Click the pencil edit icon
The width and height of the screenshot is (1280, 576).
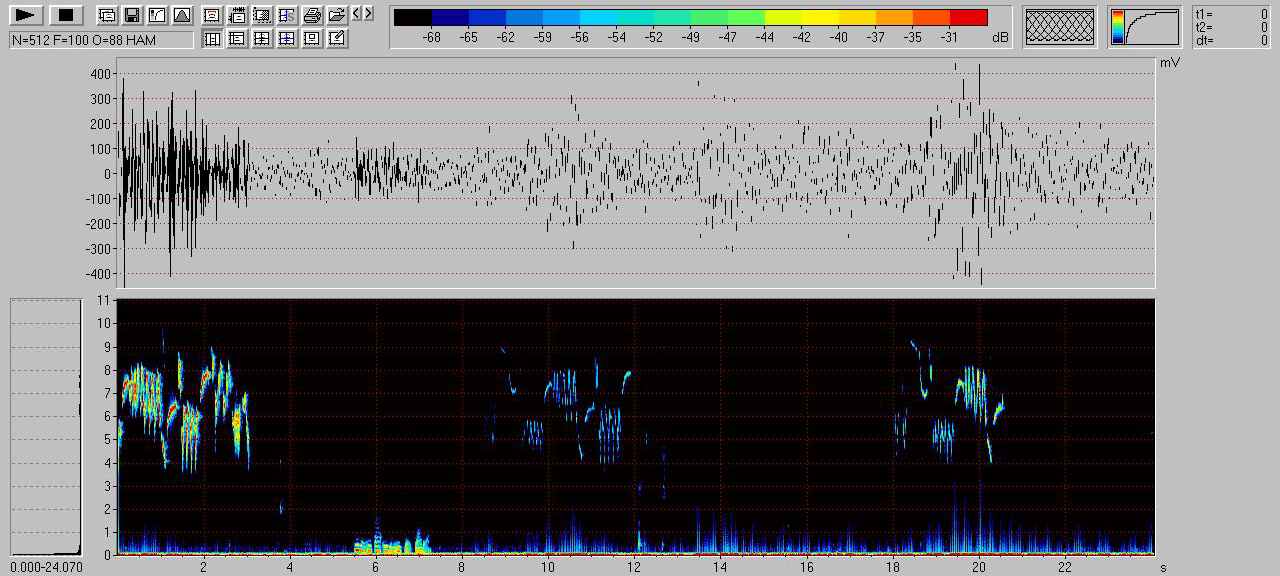(337, 39)
